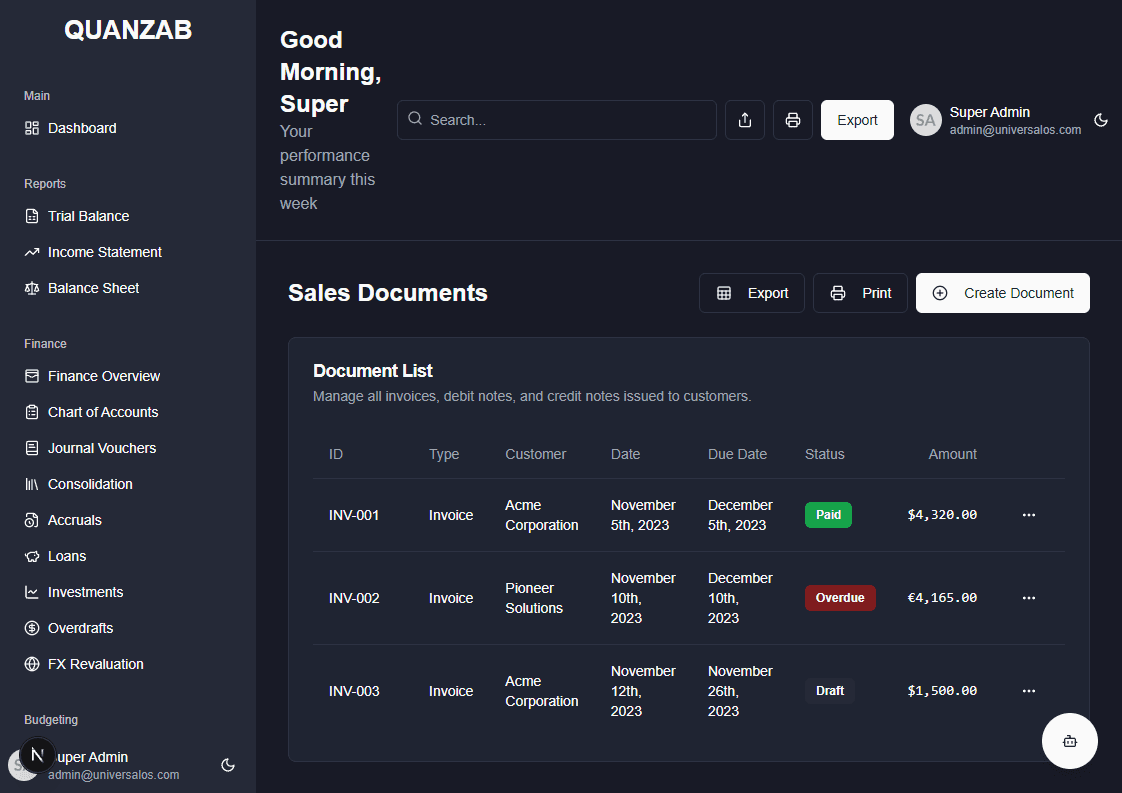Open Loans page
Image resolution: width=1122 pixels, height=793 pixels.
67,556
